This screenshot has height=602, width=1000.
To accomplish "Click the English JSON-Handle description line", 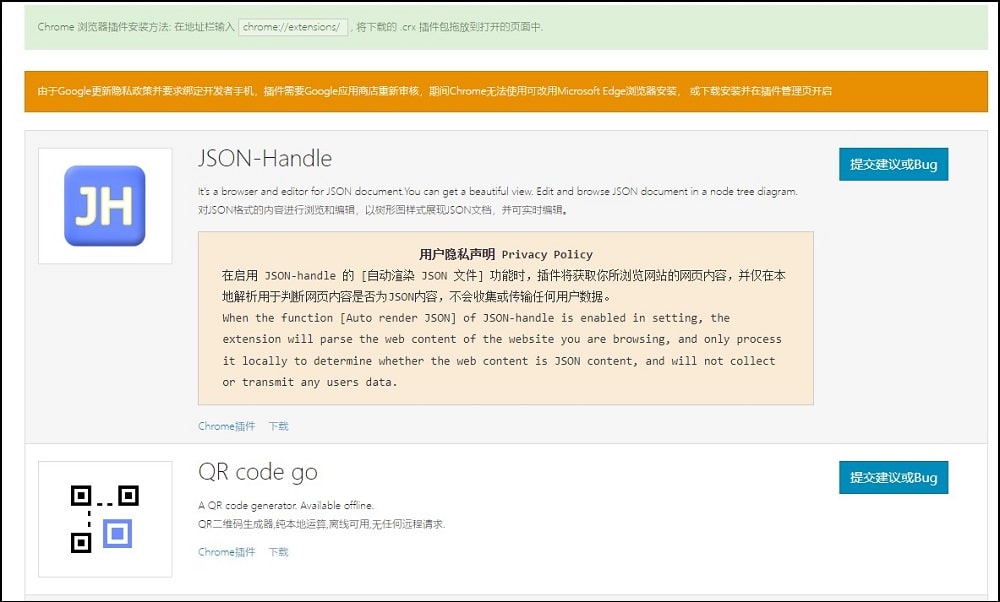I will point(497,191).
